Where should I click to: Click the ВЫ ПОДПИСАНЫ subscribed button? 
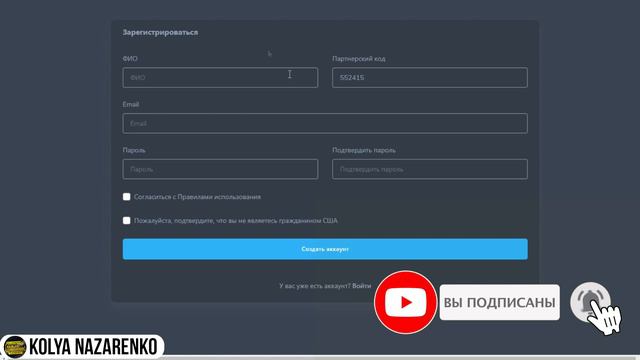[500, 302]
